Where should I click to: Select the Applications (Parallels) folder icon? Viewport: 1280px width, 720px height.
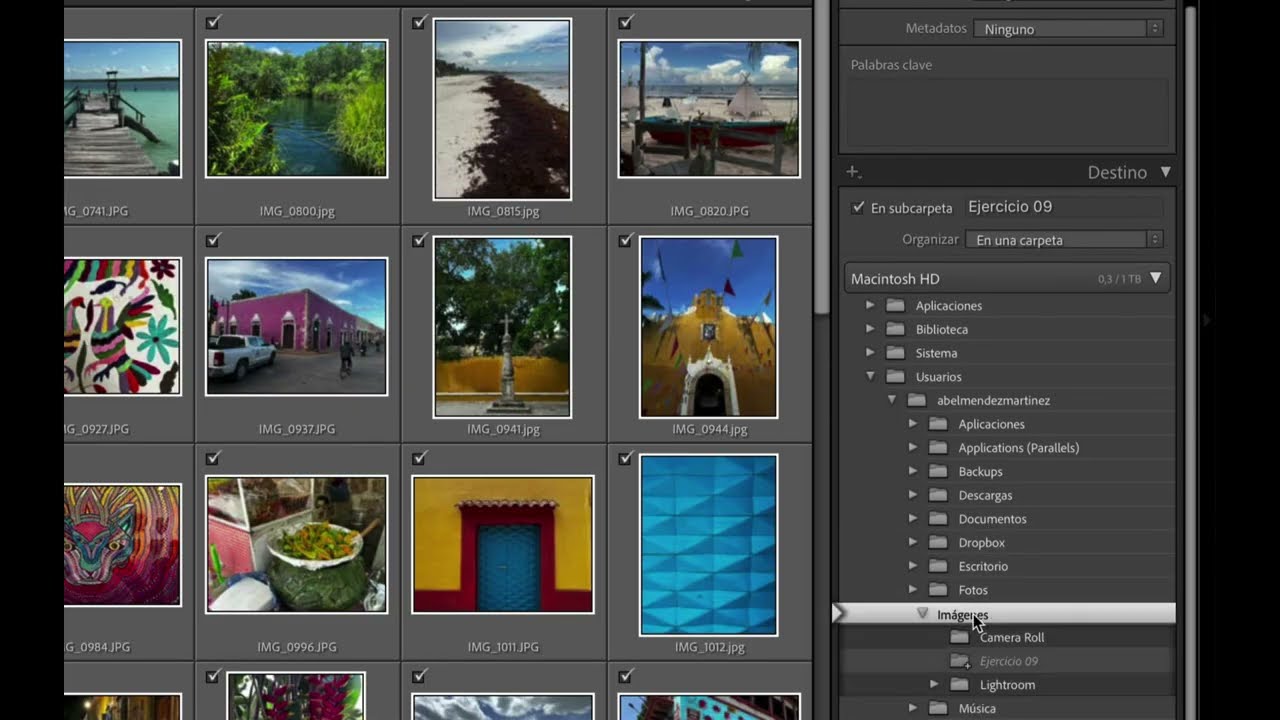(x=938, y=448)
